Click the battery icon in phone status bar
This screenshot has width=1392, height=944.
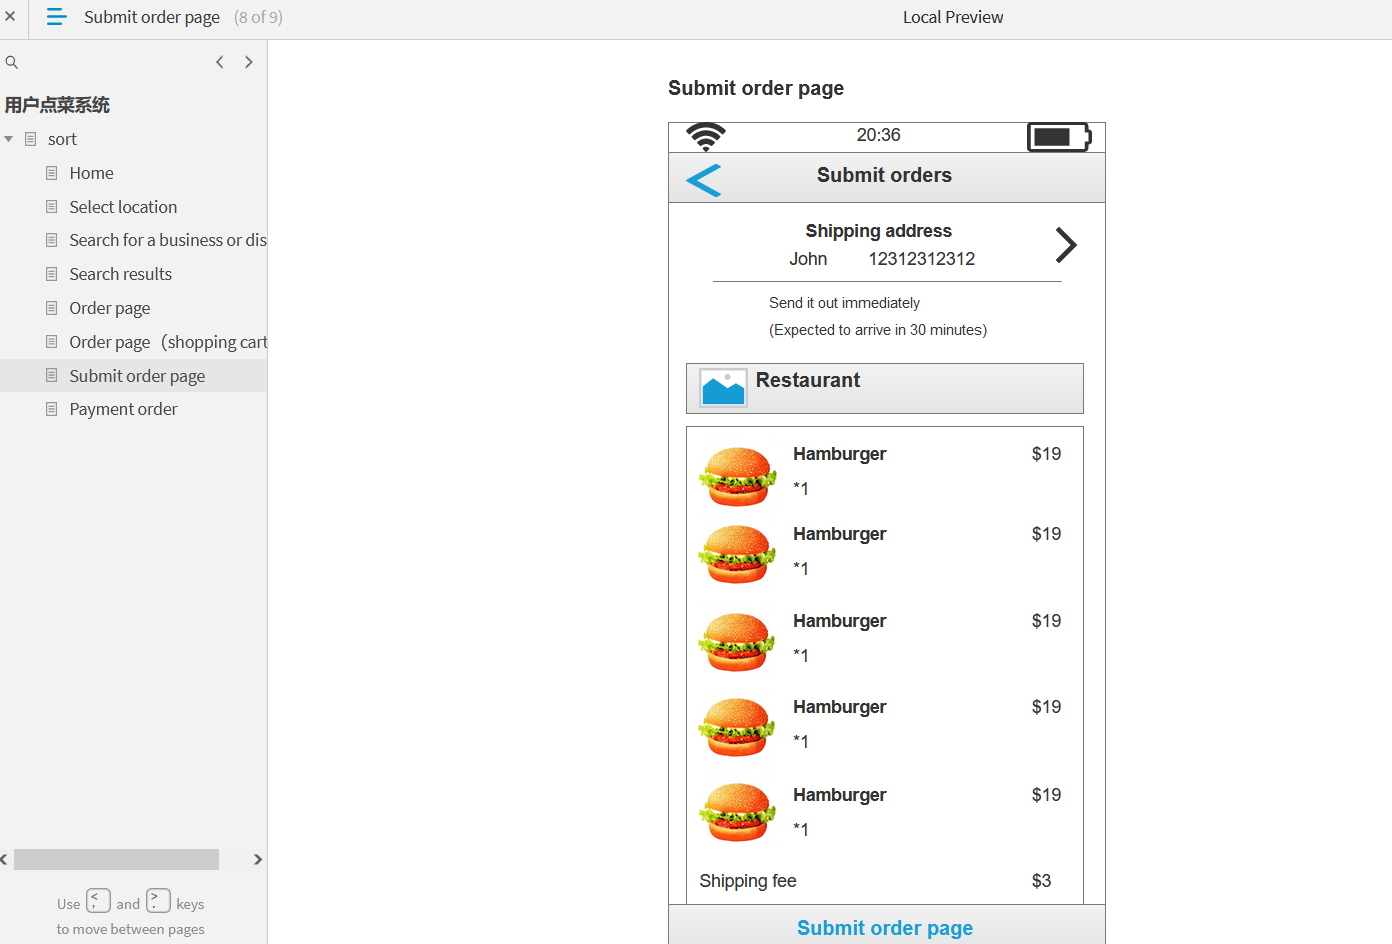1059,137
